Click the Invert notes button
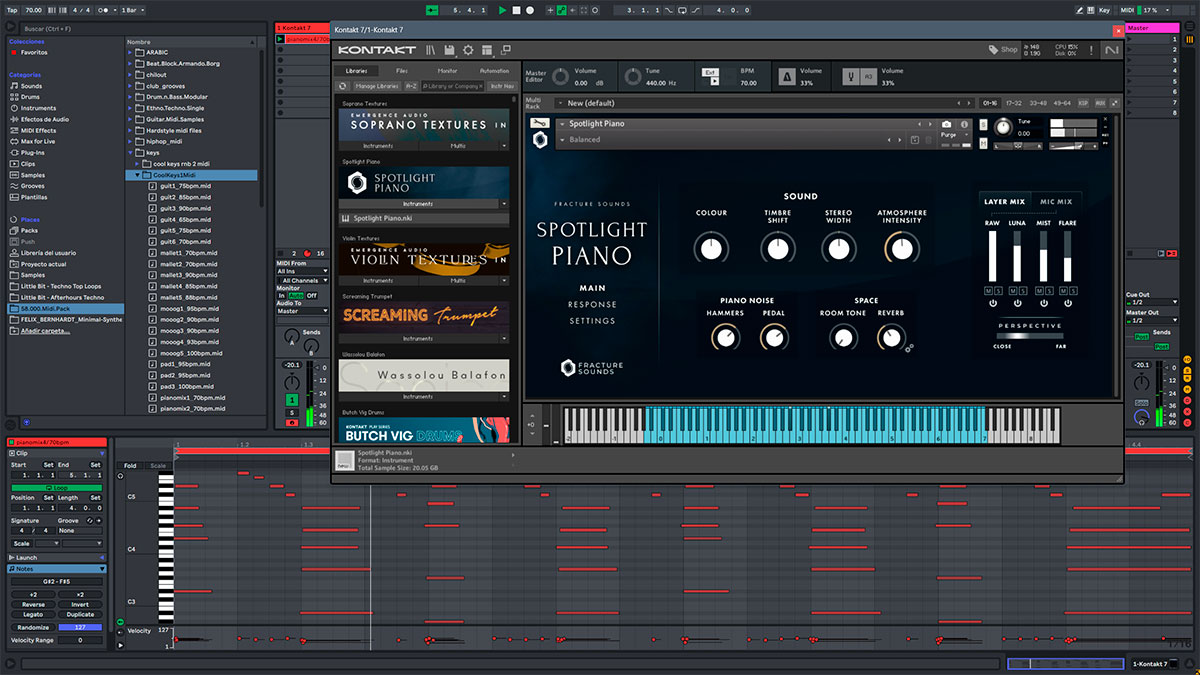This screenshot has height=675, width=1200. (x=80, y=604)
